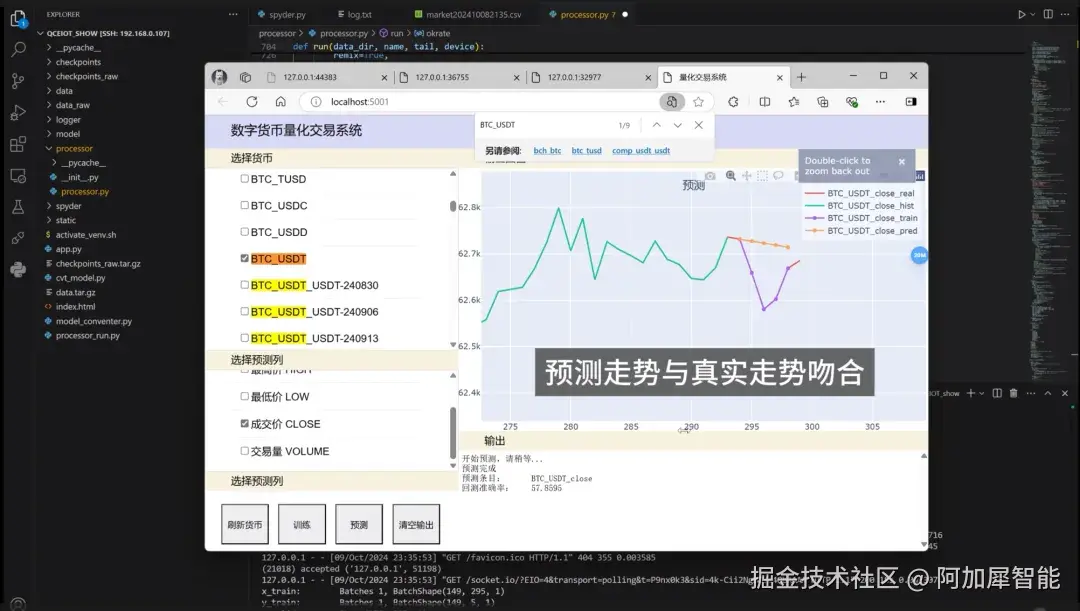Click the camera icon to download the chart
This screenshot has width=1080, height=611.
tap(710, 174)
